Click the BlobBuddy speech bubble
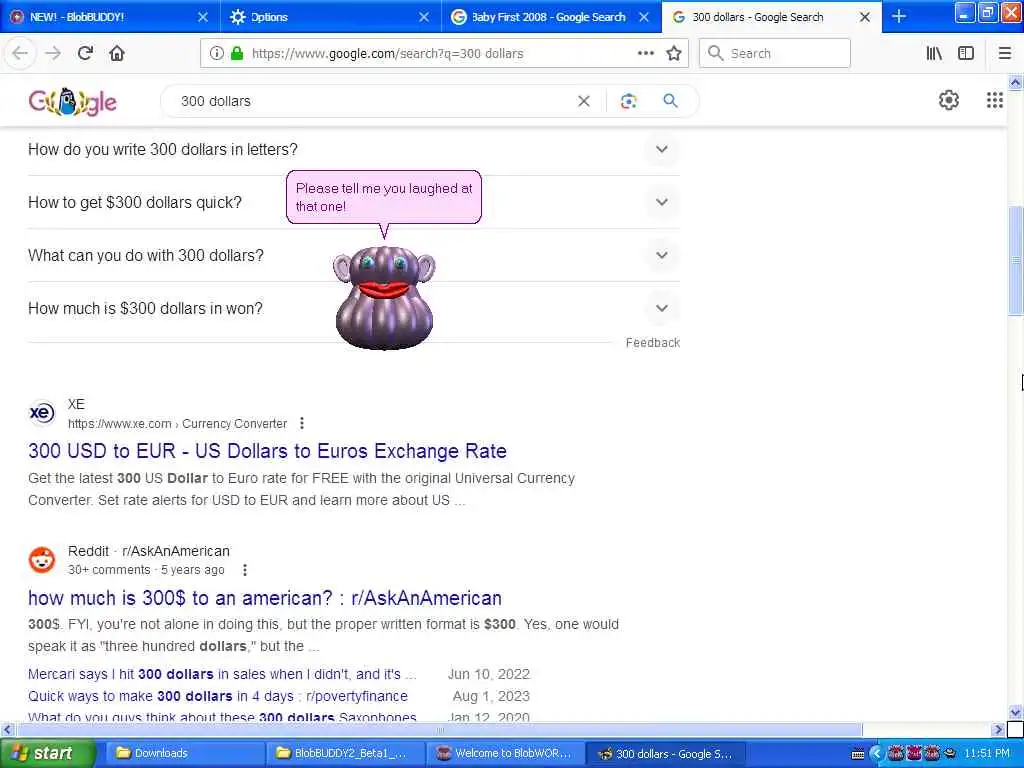 pyautogui.click(x=384, y=197)
